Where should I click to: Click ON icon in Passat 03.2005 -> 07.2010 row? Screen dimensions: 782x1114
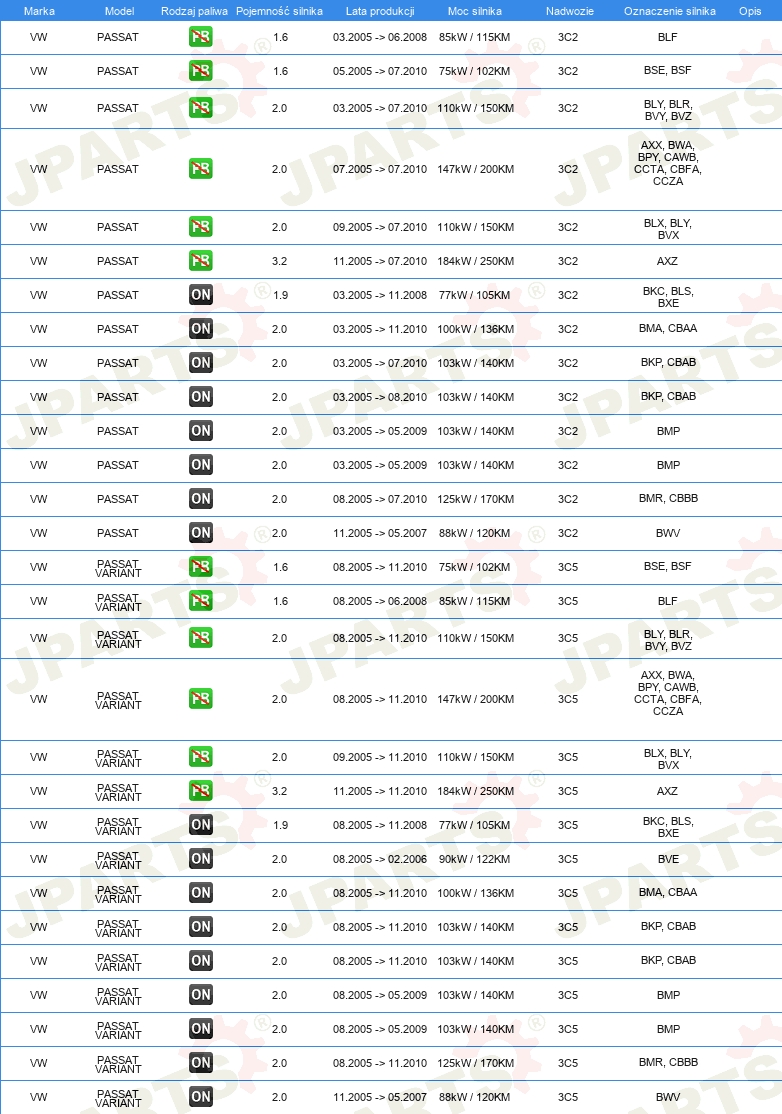pos(201,363)
